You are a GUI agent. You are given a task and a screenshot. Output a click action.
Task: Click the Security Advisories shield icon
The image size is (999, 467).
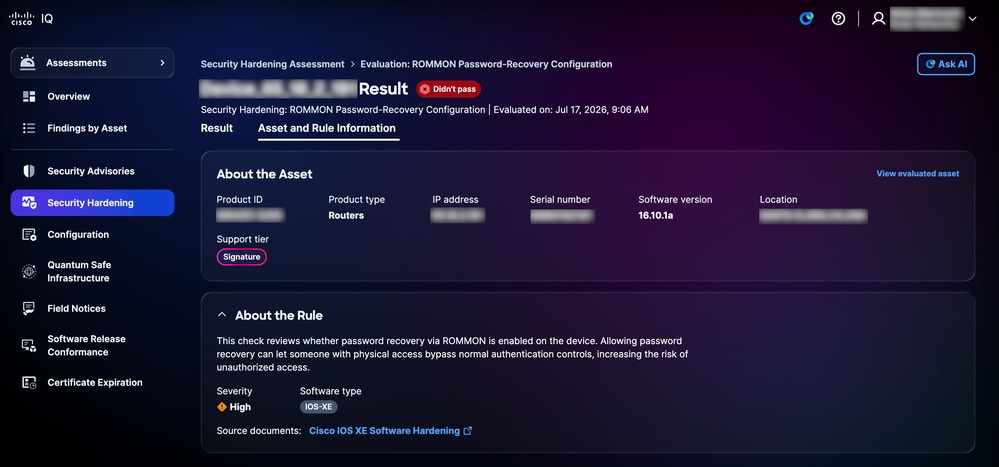(29, 171)
